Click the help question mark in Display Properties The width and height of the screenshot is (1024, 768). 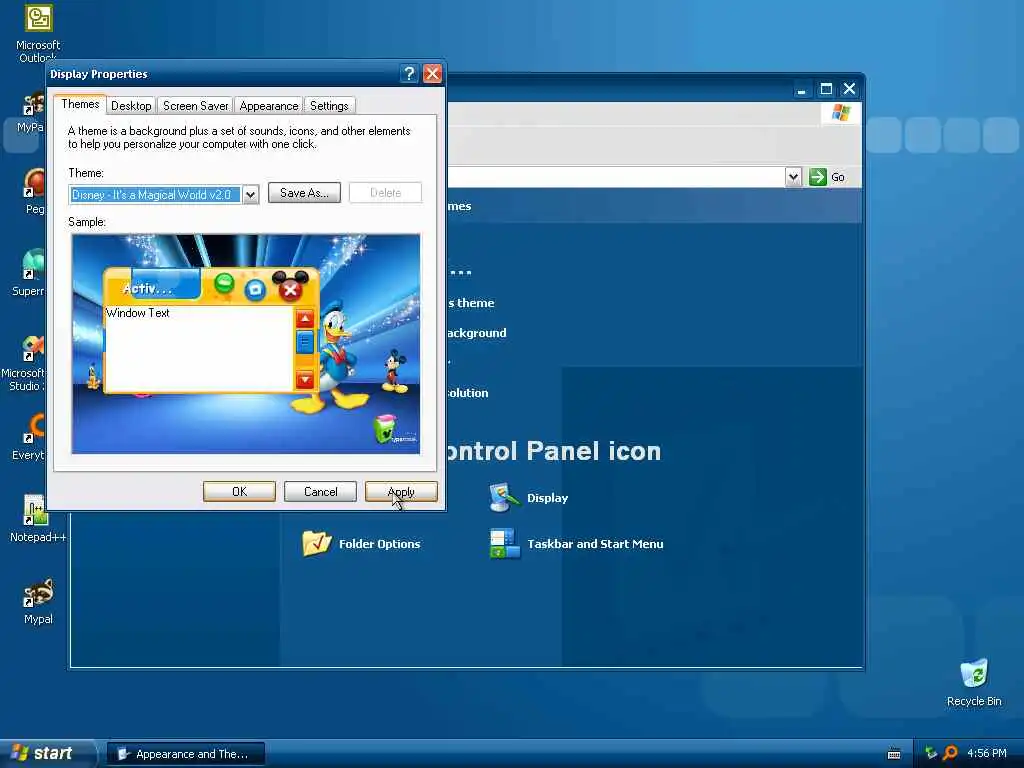[409, 74]
